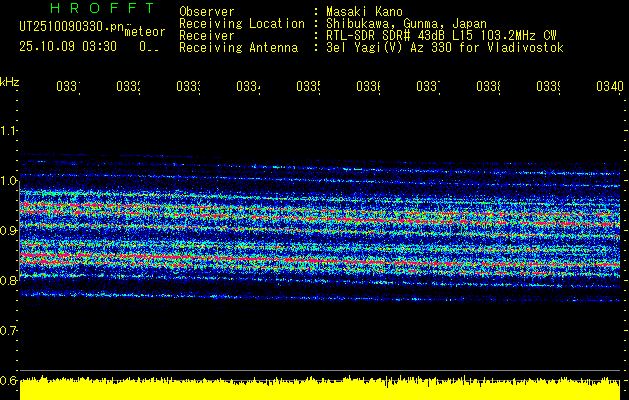This screenshot has height=400, width=629.
Task: Click the RTL-SDR receiver description line
Action: [441, 36]
